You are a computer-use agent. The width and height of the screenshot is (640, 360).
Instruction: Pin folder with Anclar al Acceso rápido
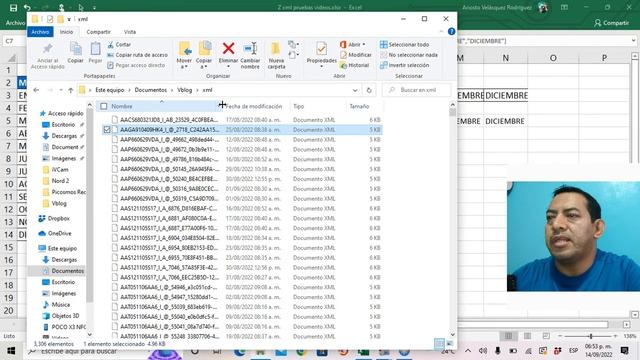tap(47, 55)
